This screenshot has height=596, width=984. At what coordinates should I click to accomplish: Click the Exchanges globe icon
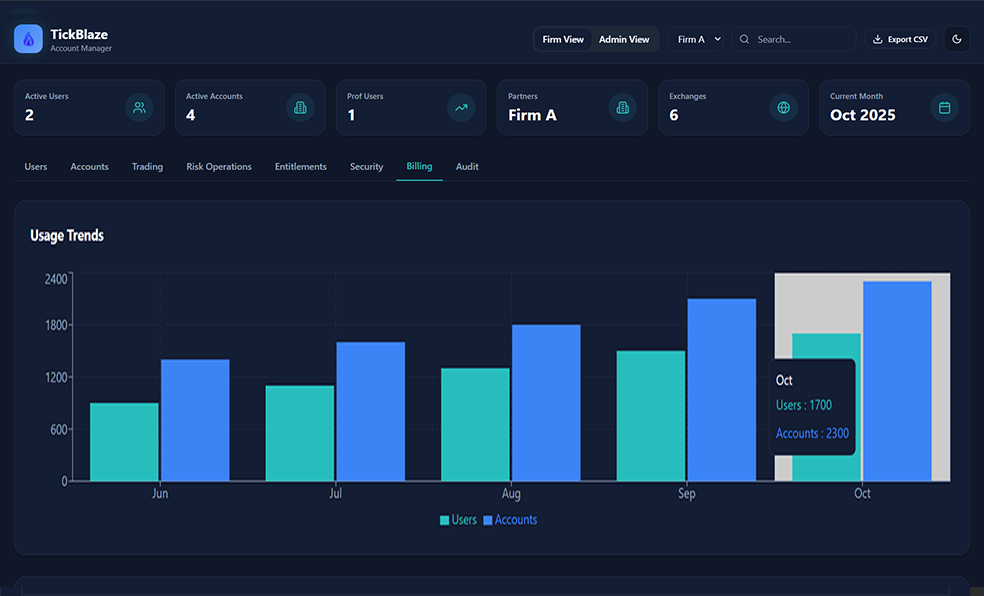[783, 108]
